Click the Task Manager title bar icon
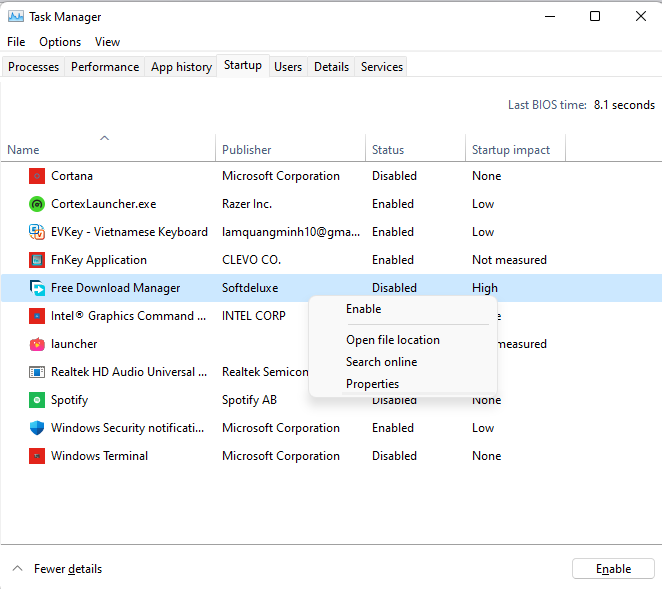Image resolution: width=662 pixels, height=589 pixels. coord(16,16)
